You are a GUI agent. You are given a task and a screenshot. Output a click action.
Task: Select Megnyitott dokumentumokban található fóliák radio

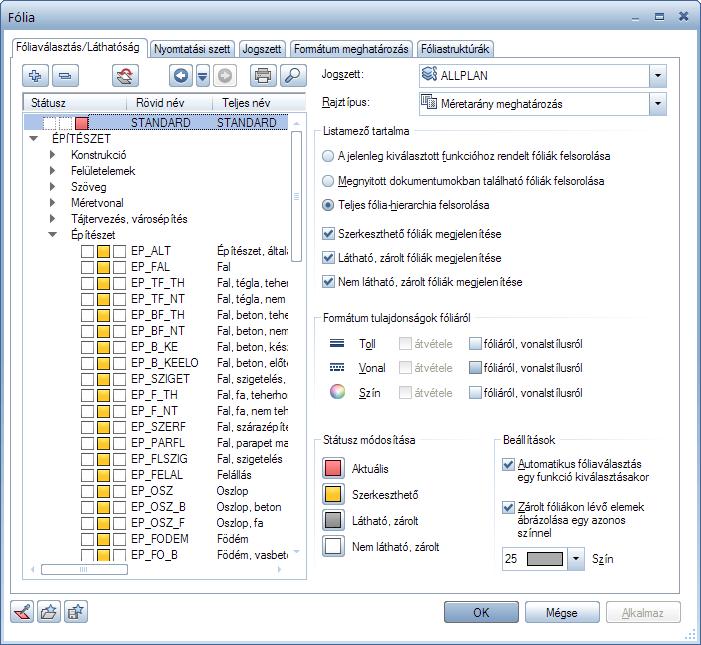coord(328,181)
